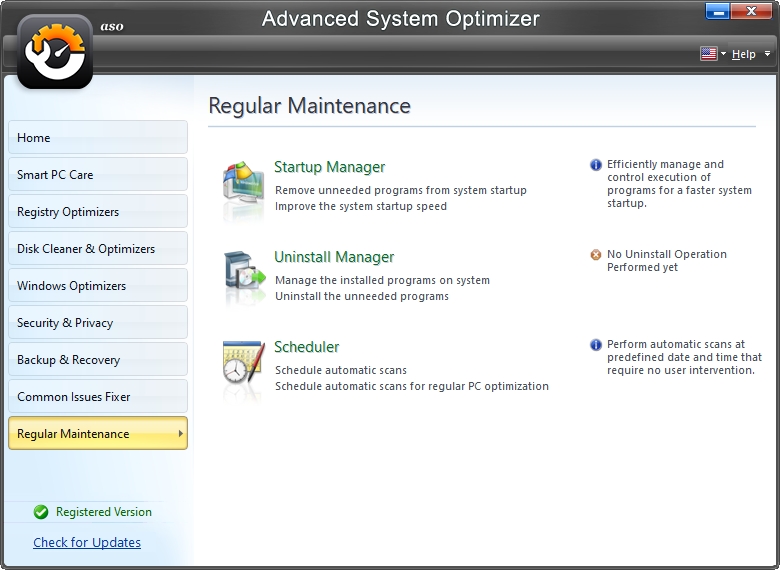Expand the Regular Maintenance arrow in sidebar
Viewport: 780px width, 570px height.
180,434
